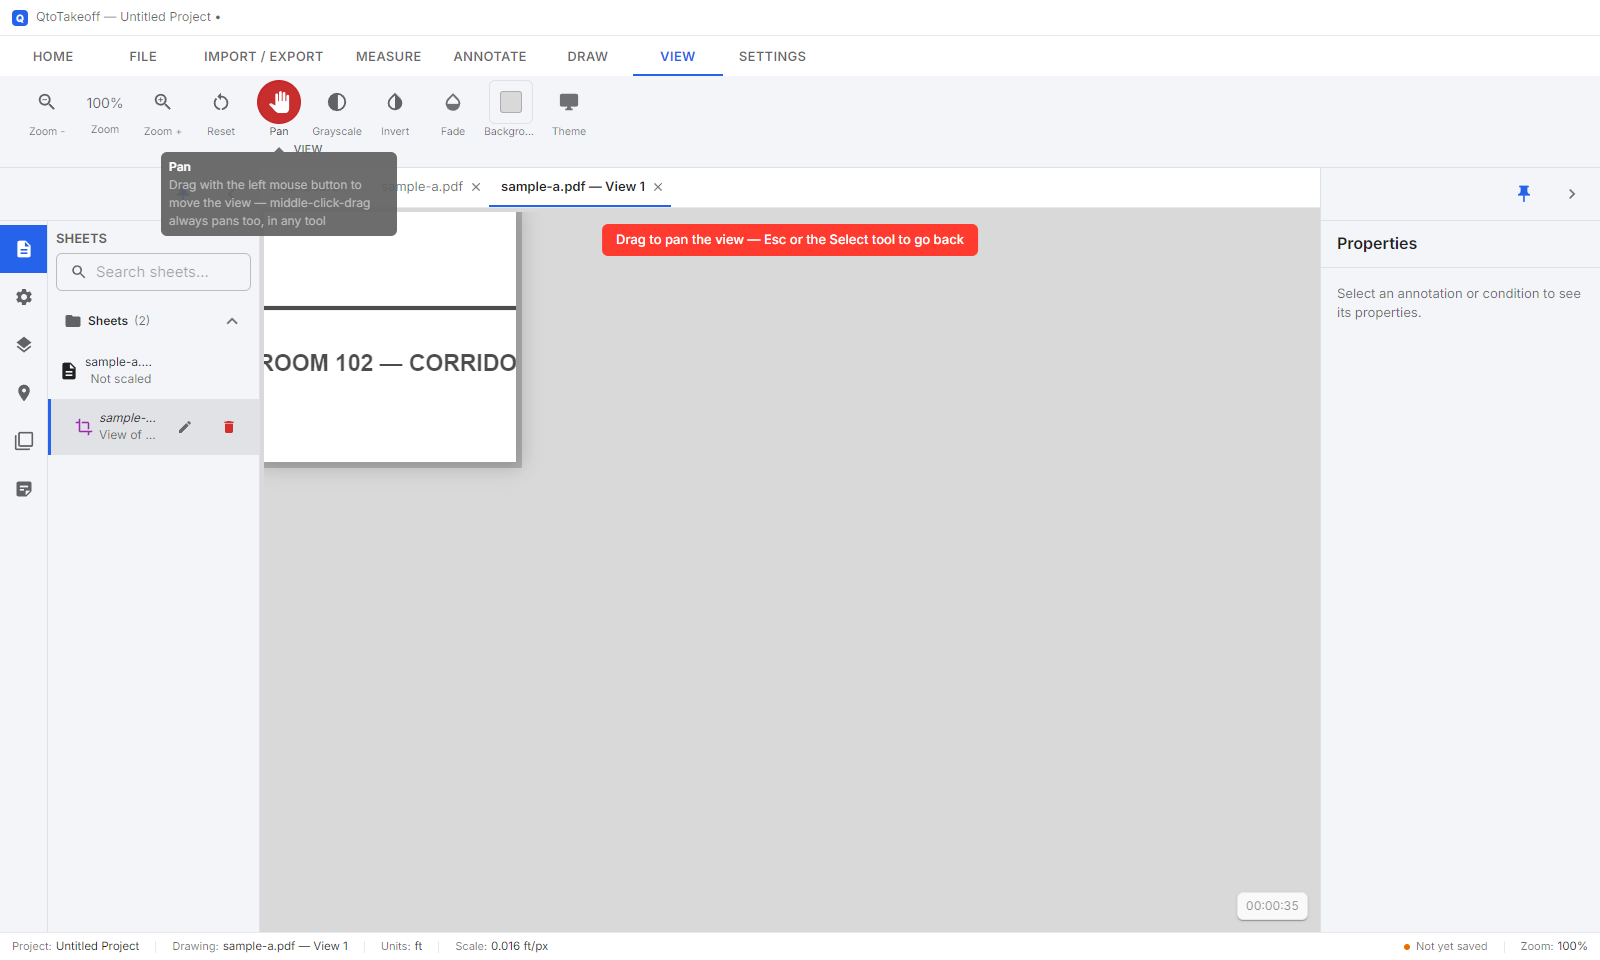Screen dimensions: 1600x960
Task: Switch to the DRAW tab
Action: 588,56
